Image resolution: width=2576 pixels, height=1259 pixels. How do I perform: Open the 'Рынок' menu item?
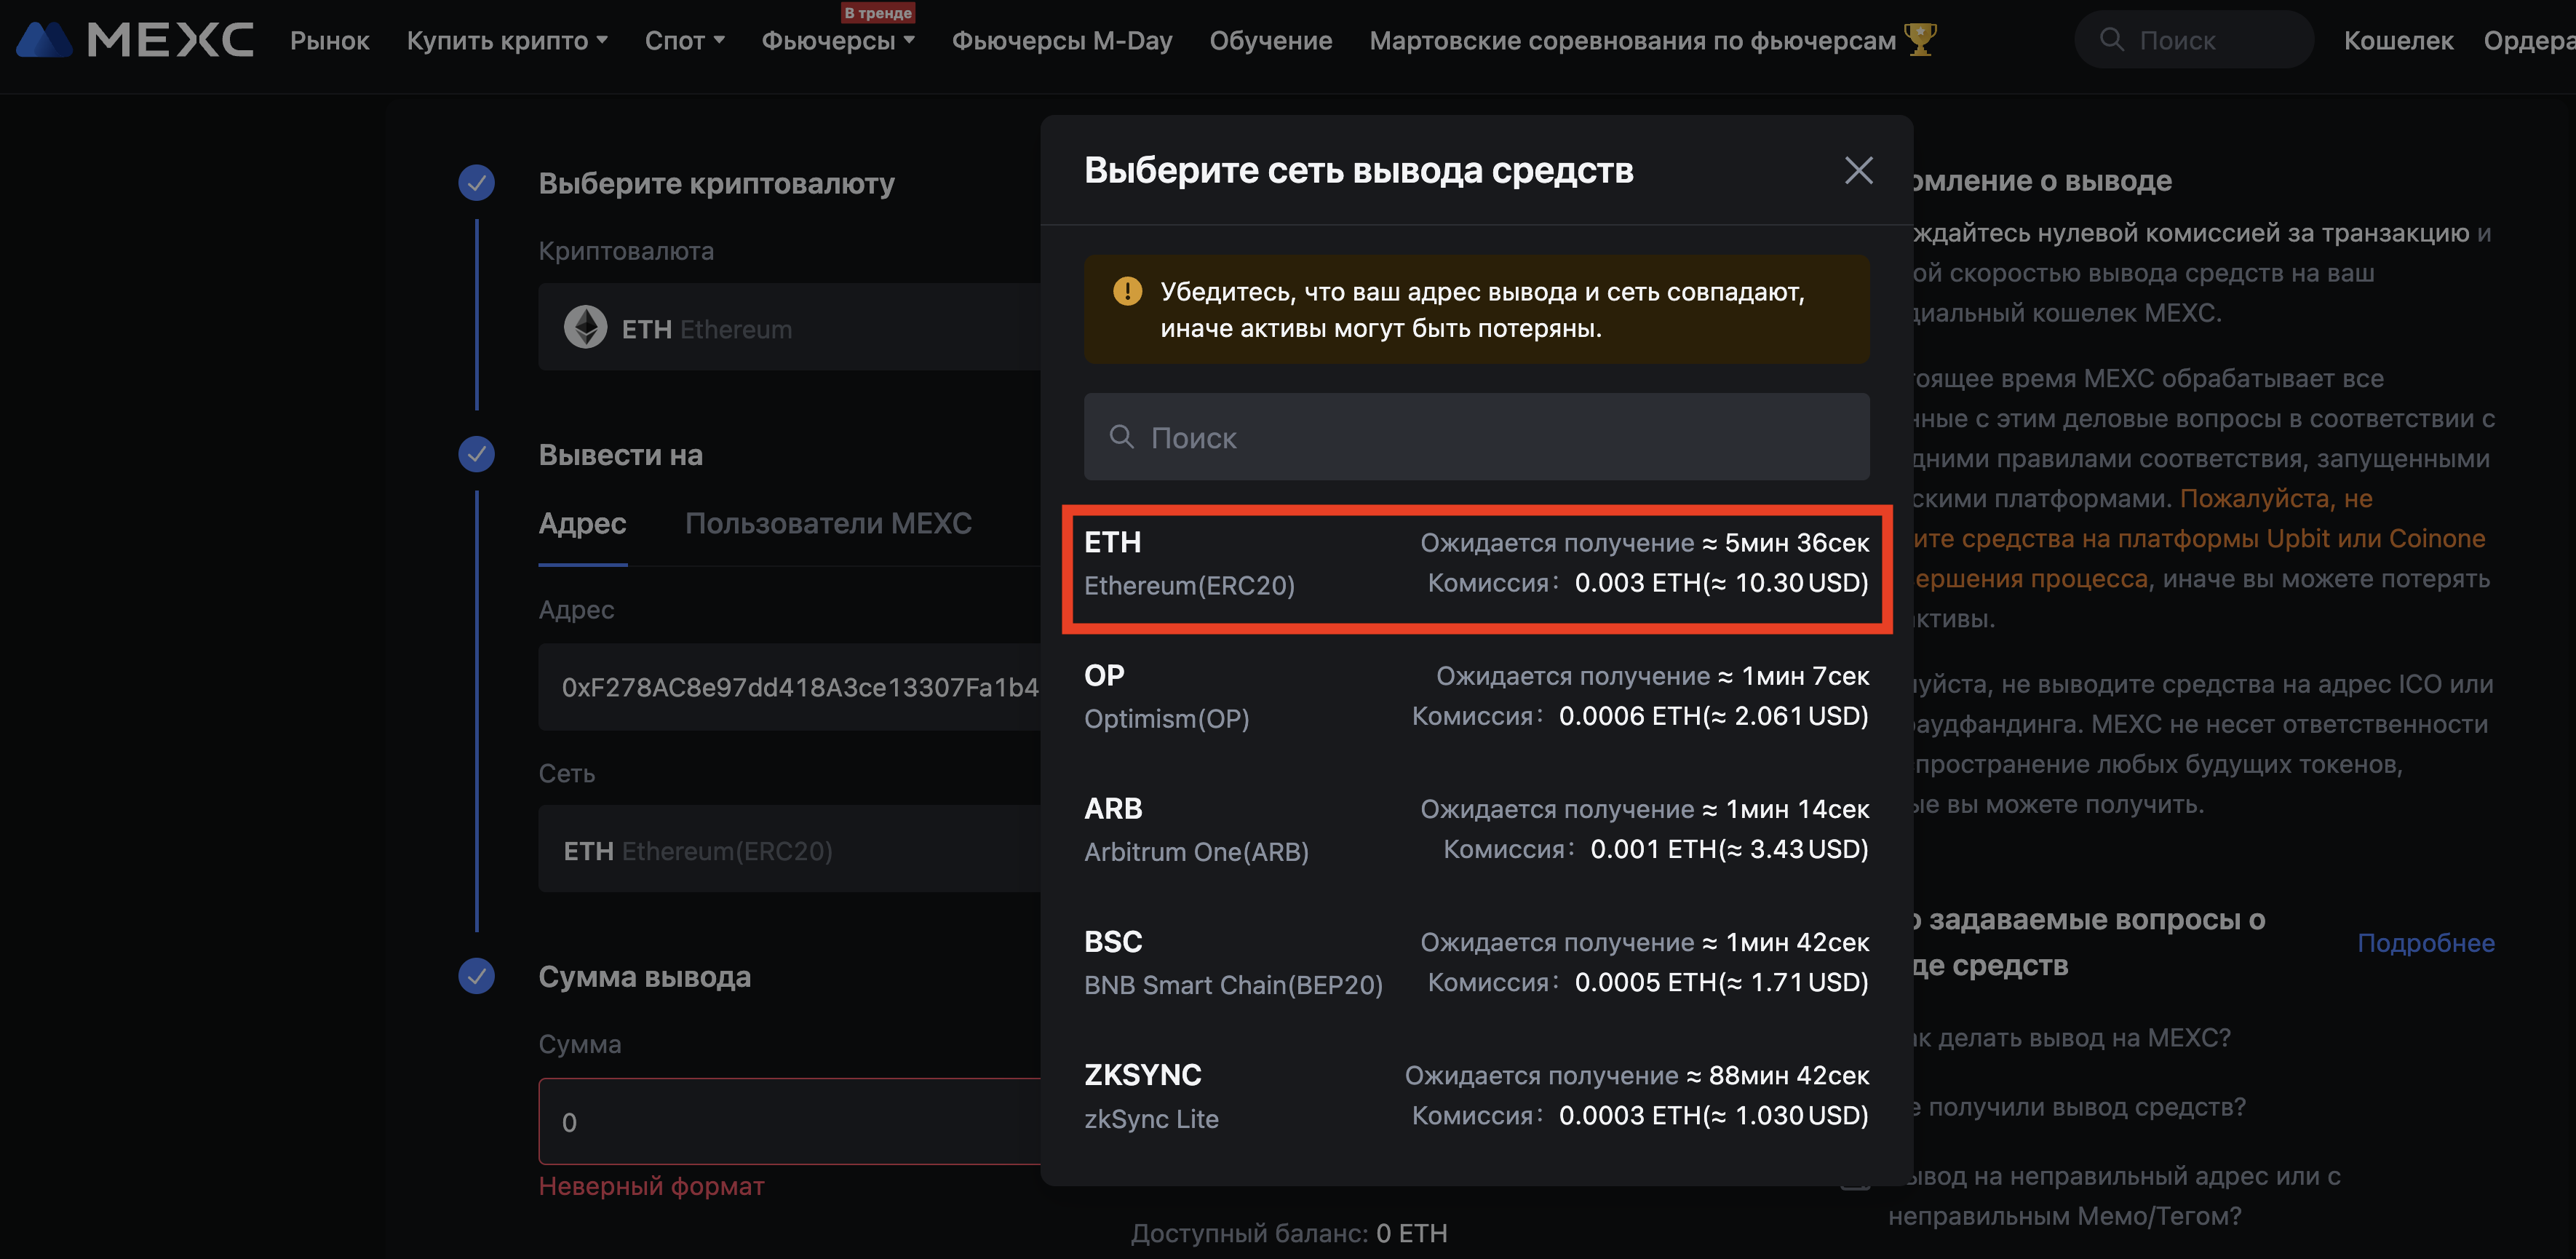pyautogui.click(x=329, y=41)
